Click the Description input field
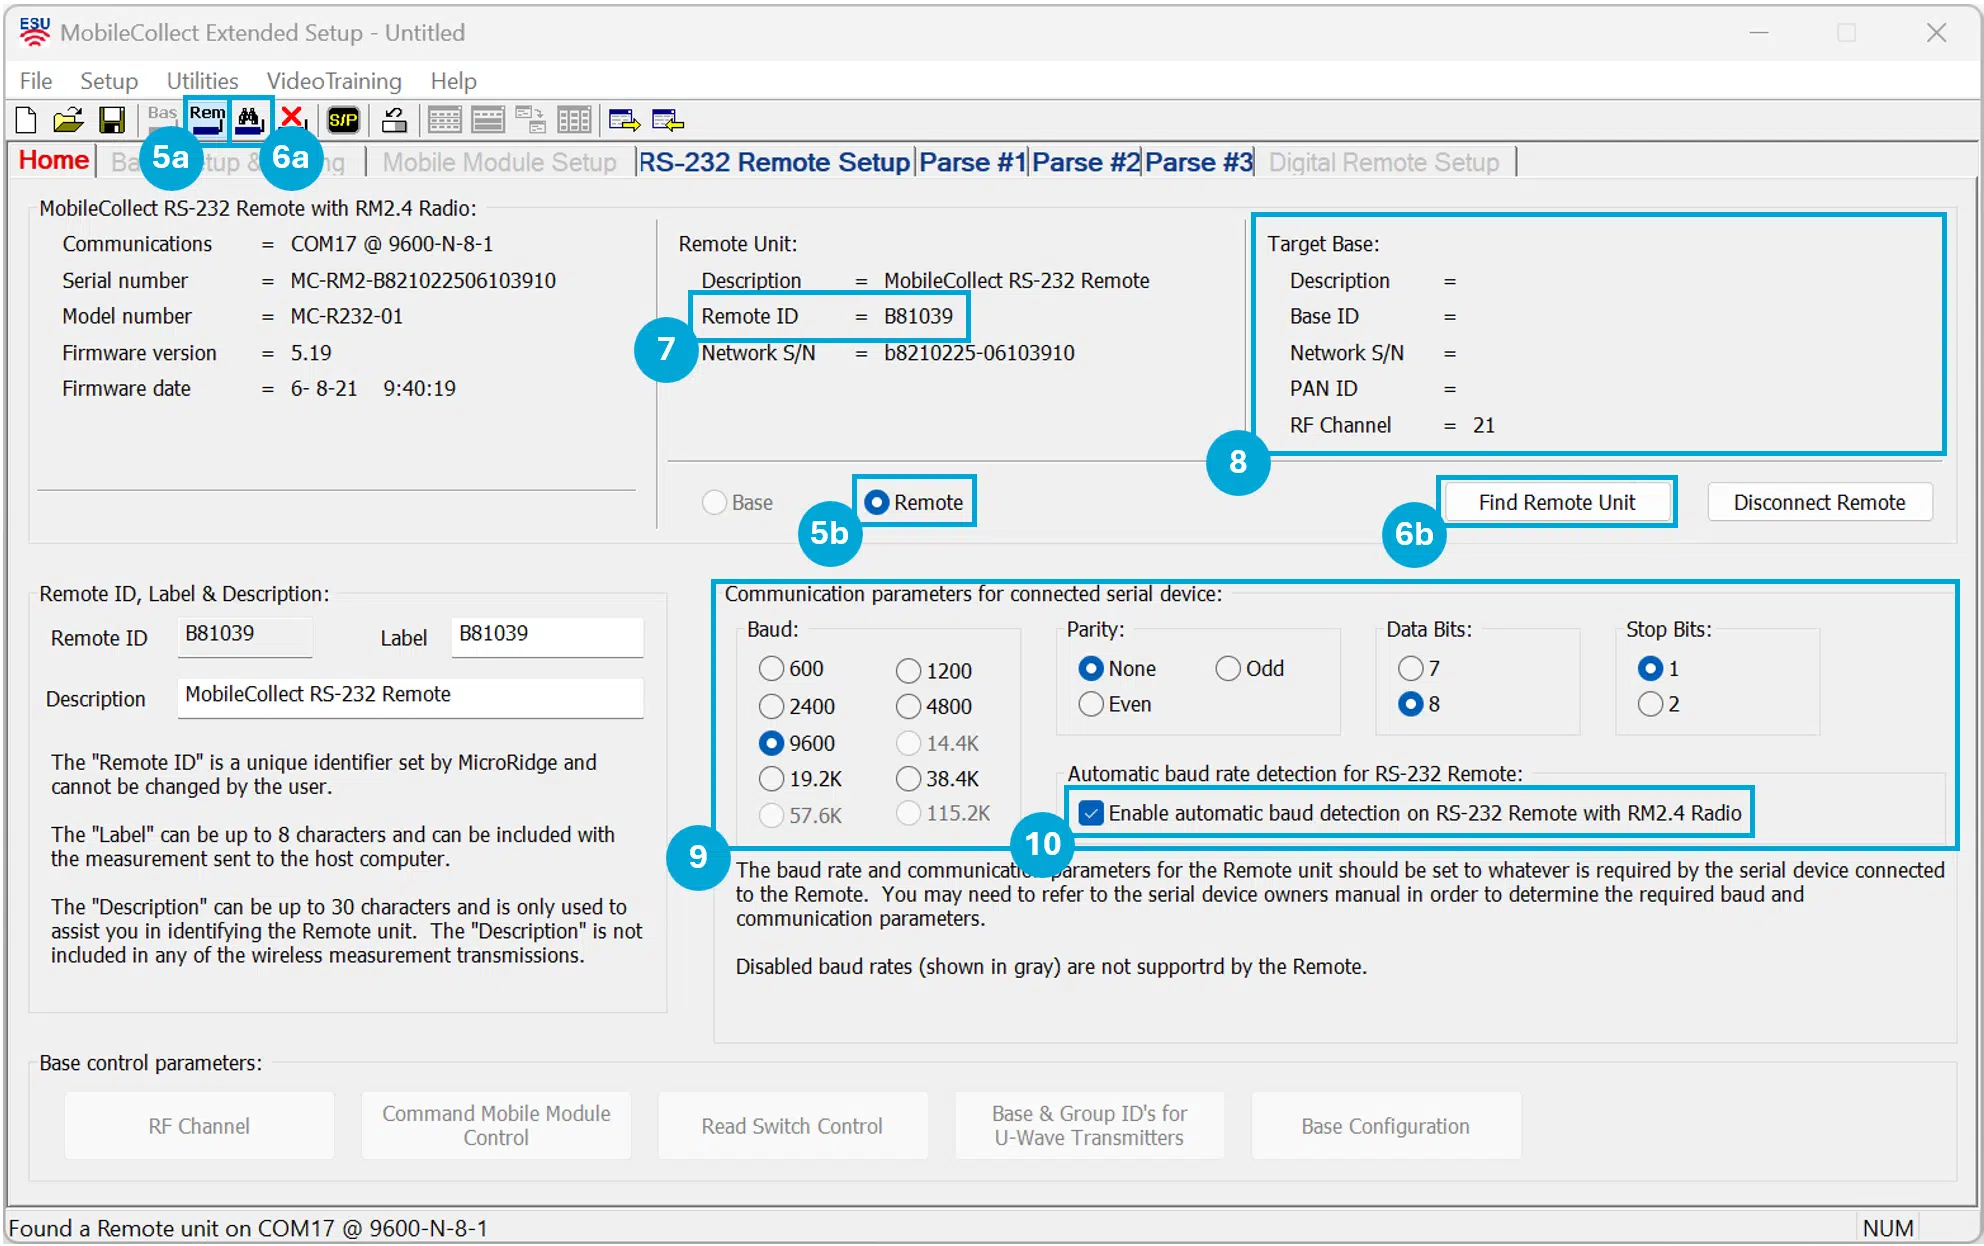Screen dimensions: 1984x1246 tap(410, 697)
